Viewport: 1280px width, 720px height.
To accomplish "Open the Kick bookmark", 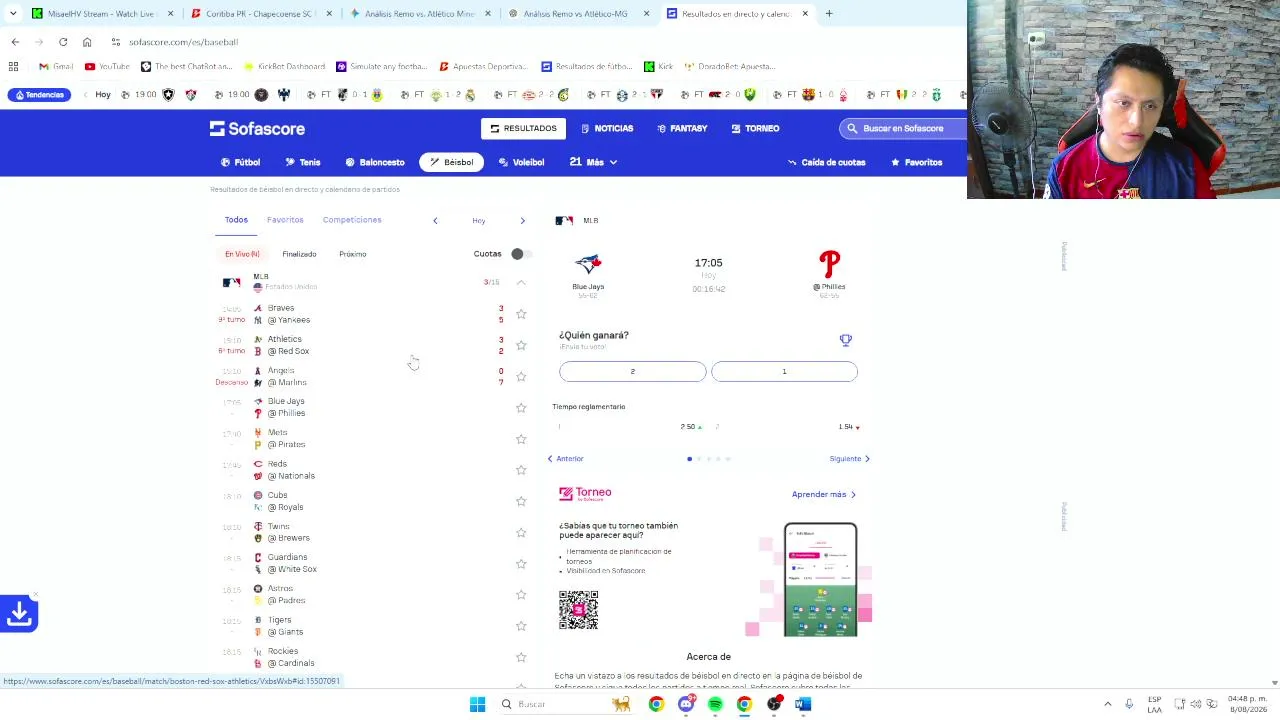I will pyautogui.click(x=658, y=66).
